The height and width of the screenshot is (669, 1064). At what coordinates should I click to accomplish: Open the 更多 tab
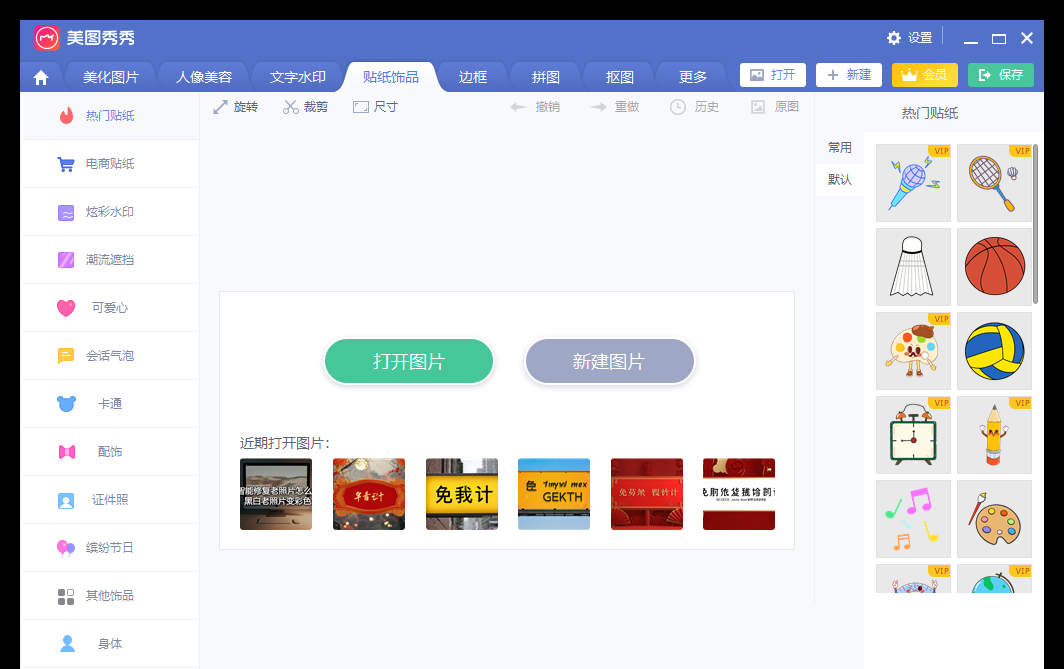(693, 77)
